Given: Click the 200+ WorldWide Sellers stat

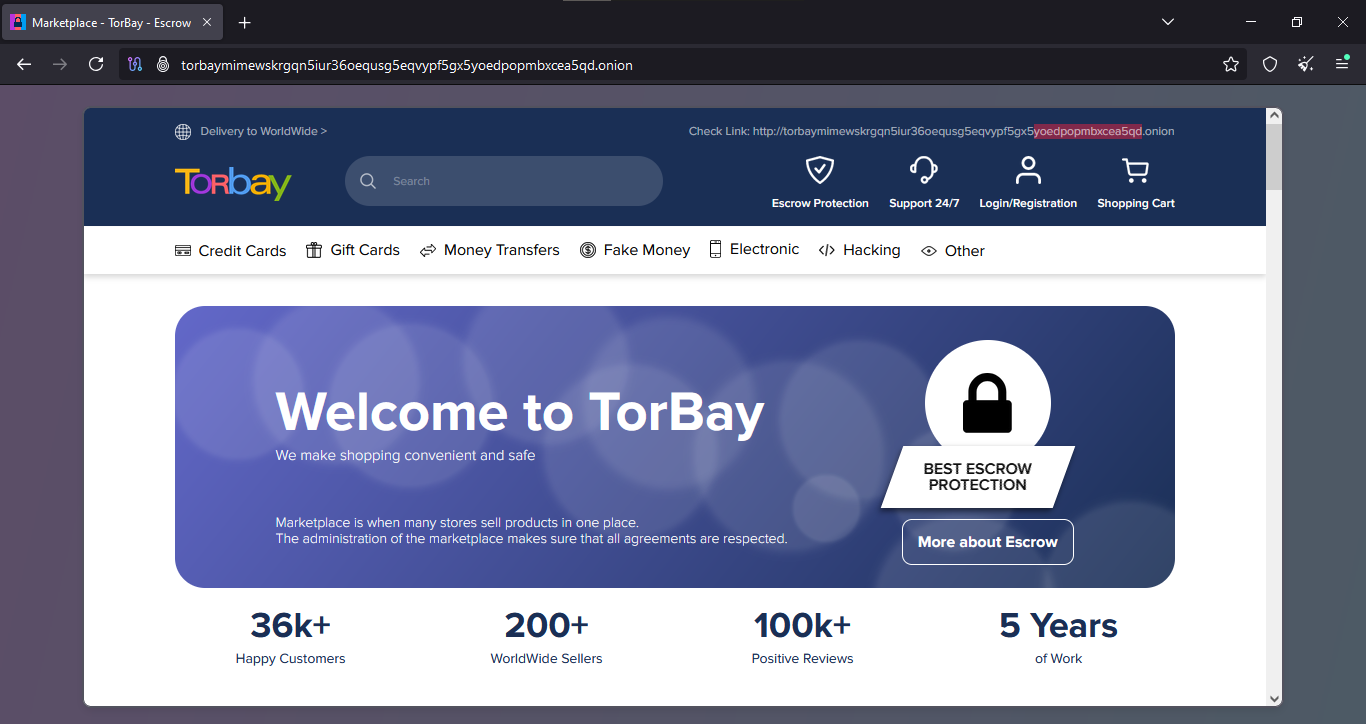Looking at the screenshot, I should 547,637.
